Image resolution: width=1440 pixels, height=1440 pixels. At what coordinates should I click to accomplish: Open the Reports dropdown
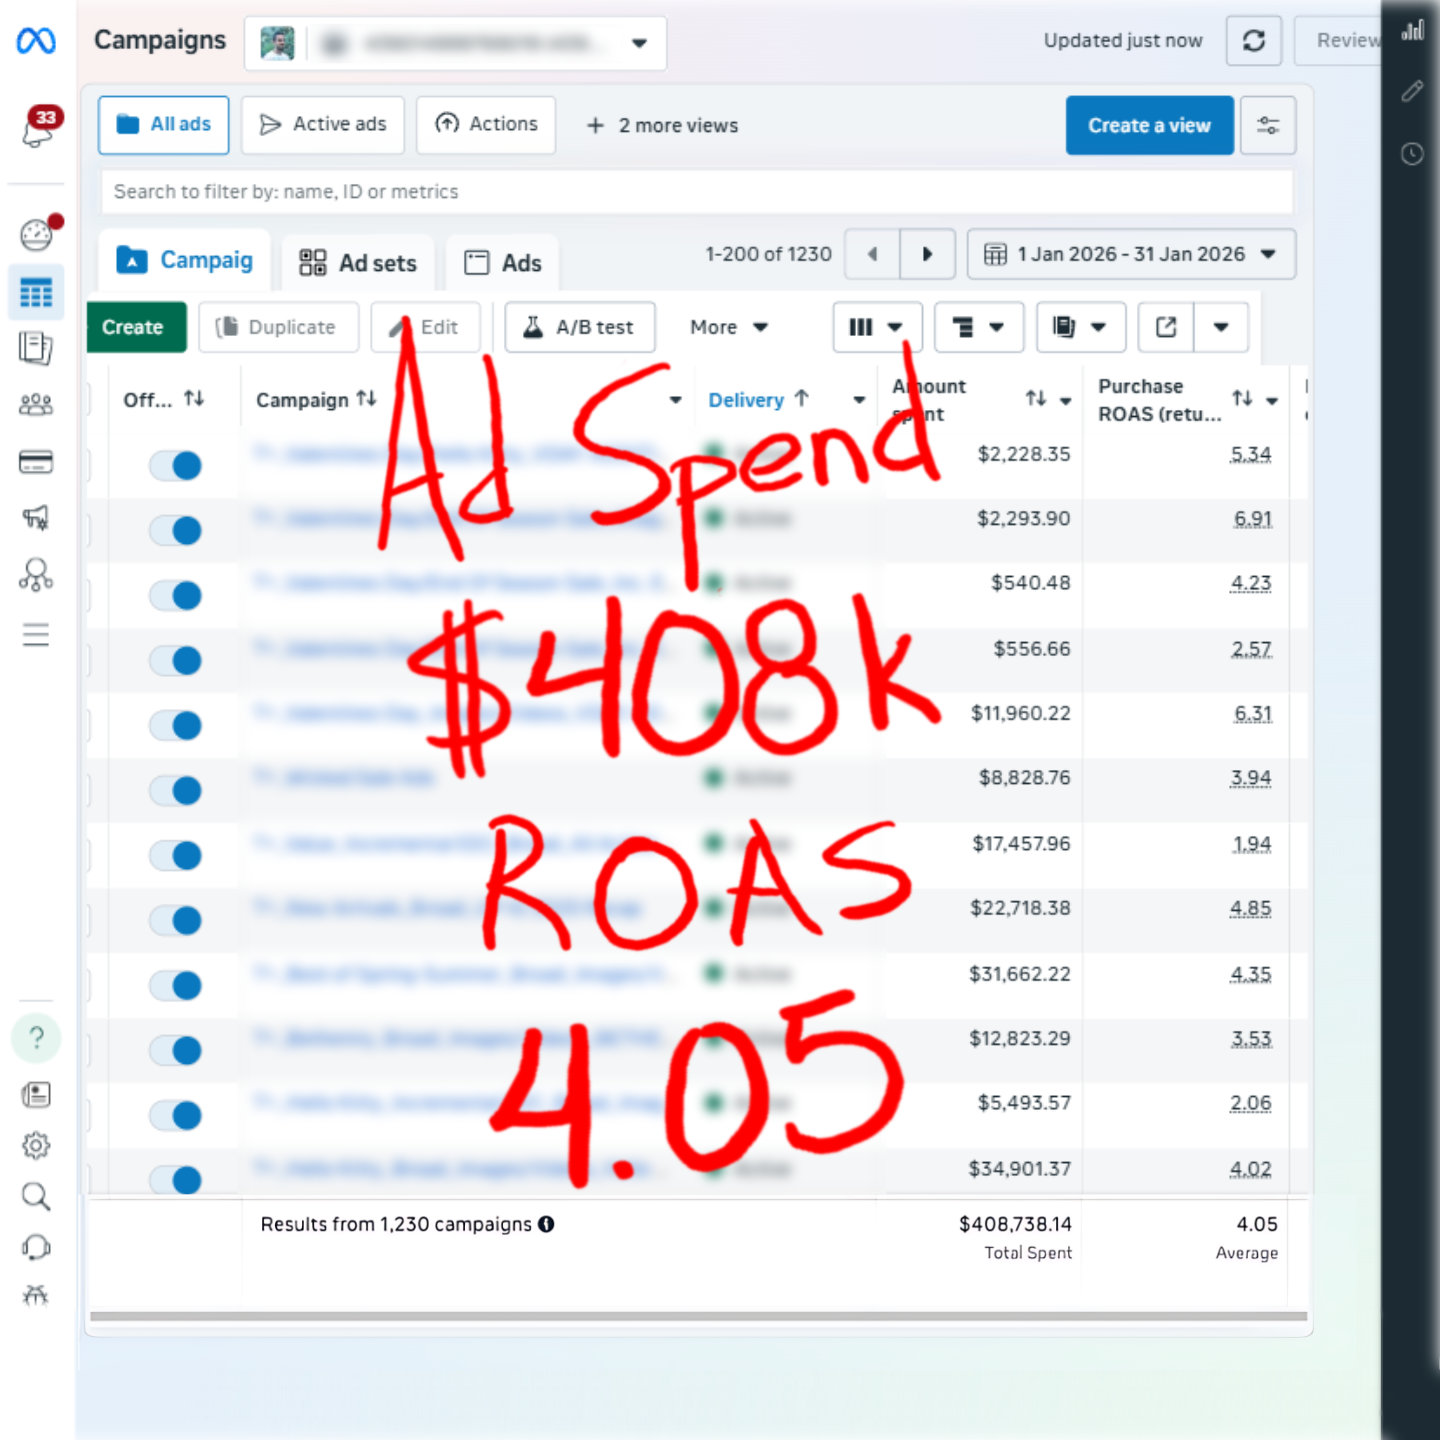tap(1081, 327)
